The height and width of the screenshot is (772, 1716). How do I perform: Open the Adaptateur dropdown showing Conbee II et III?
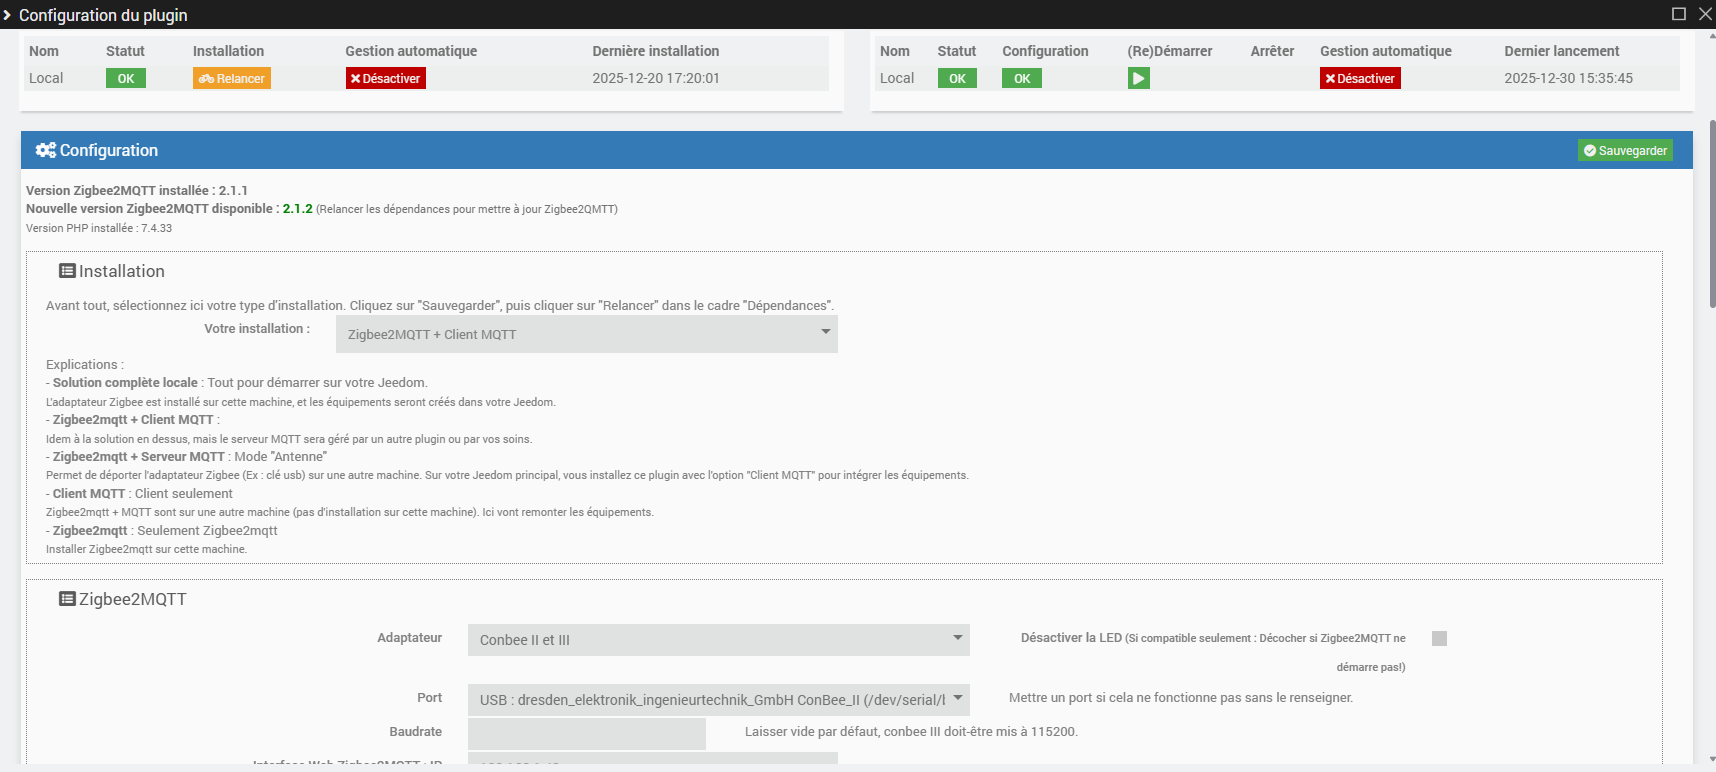pyautogui.click(x=719, y=640)
